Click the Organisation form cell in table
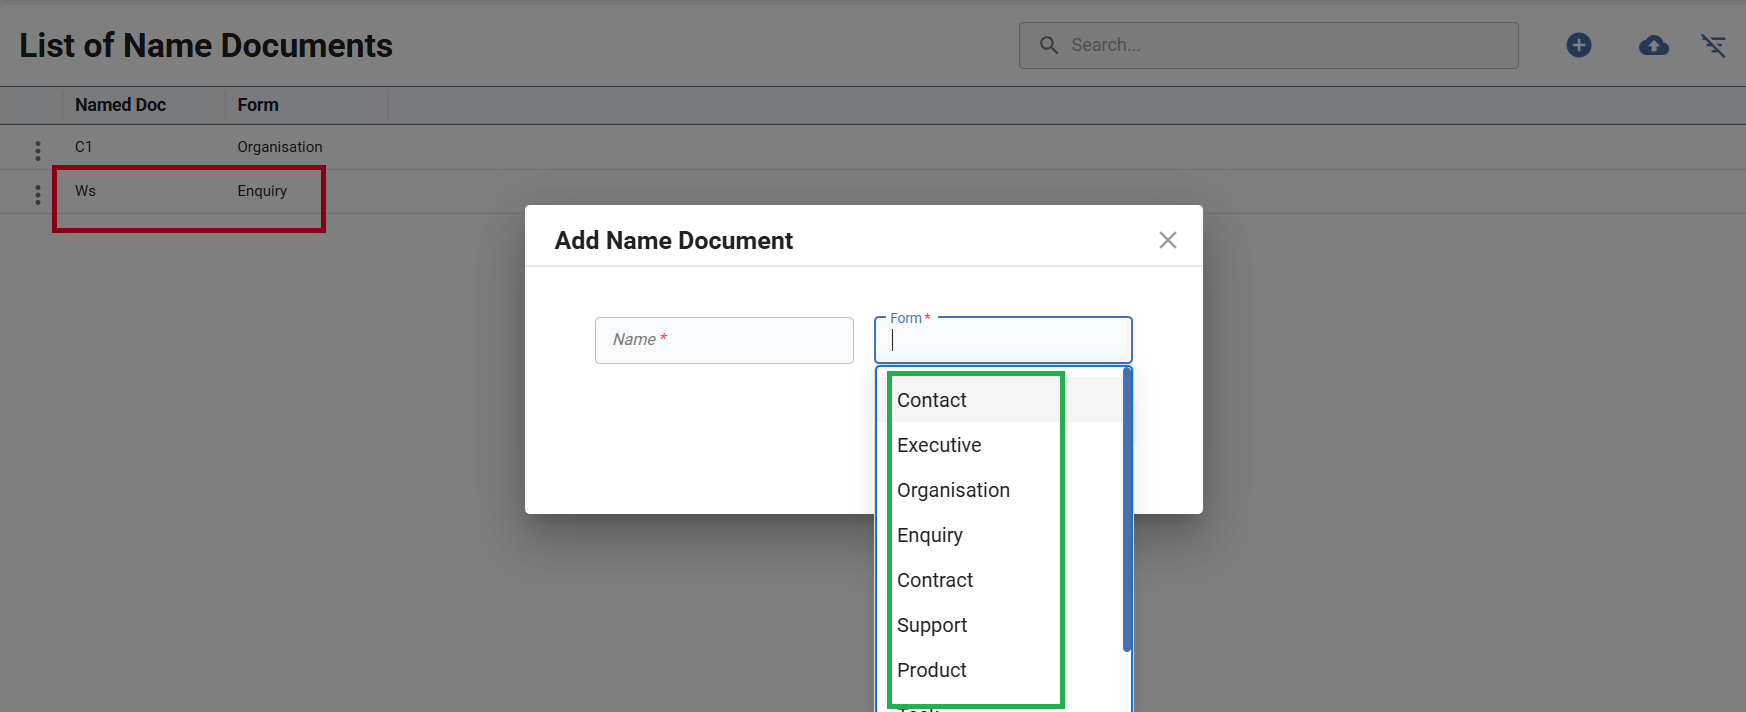 280,147
